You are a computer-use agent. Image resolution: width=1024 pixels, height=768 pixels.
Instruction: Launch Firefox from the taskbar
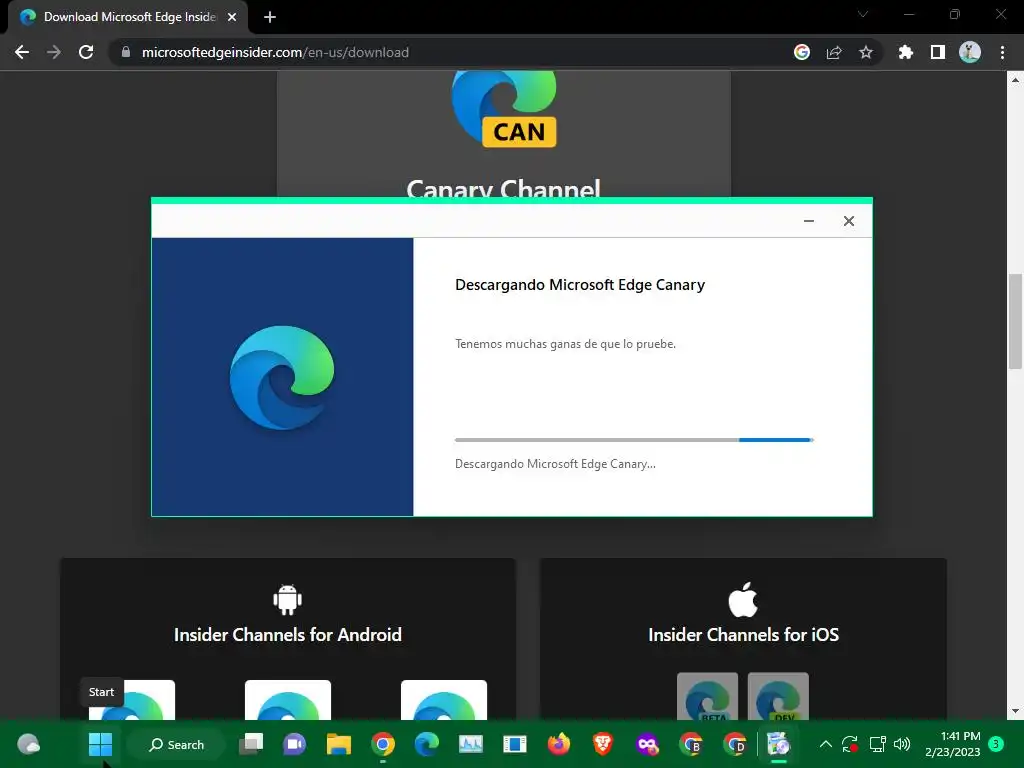coord(558,744)
